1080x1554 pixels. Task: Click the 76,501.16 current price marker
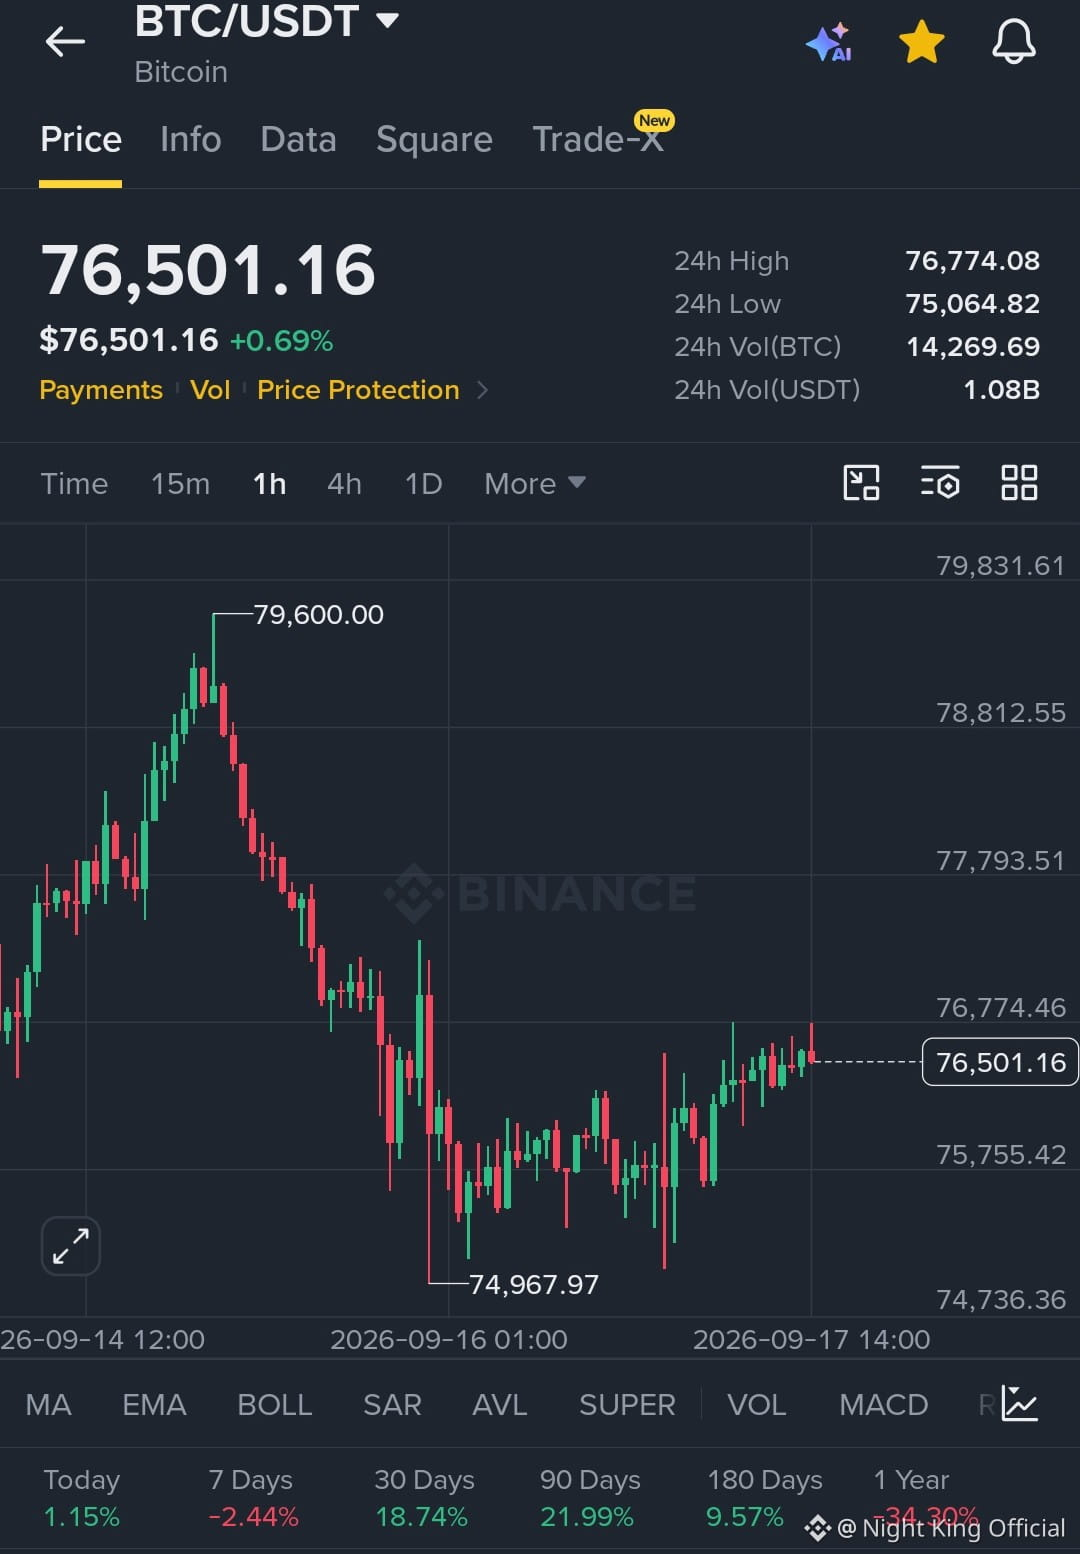pyautogui.click(x=1000, y=1062)
